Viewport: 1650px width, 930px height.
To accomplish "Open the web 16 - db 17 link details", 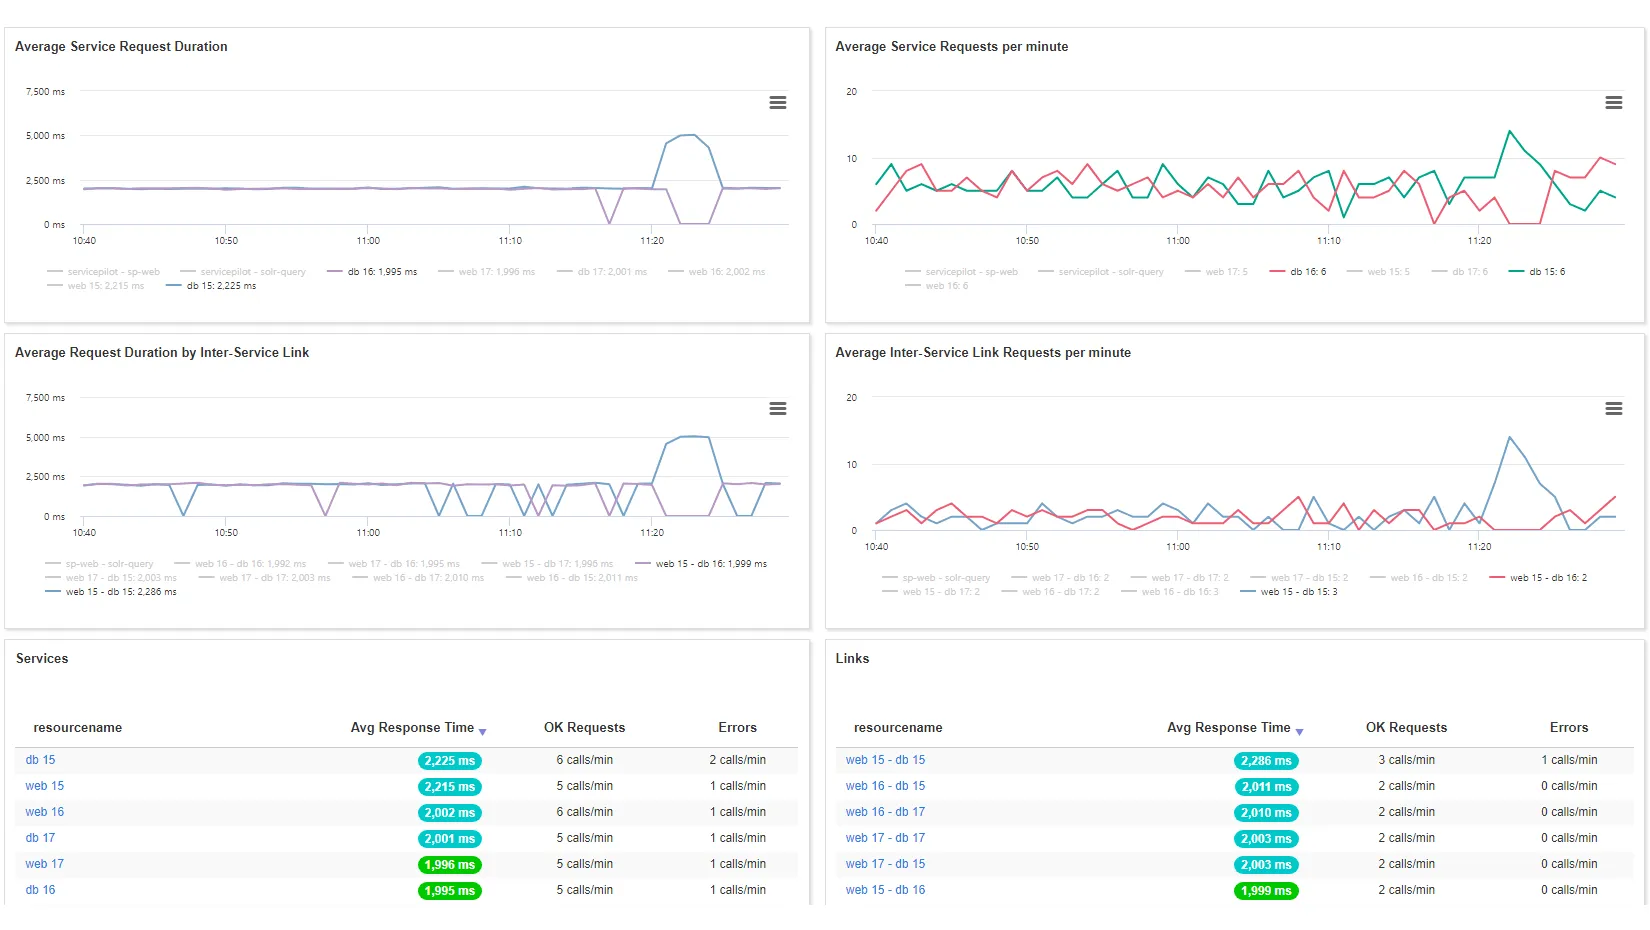I will pos(886,812).
